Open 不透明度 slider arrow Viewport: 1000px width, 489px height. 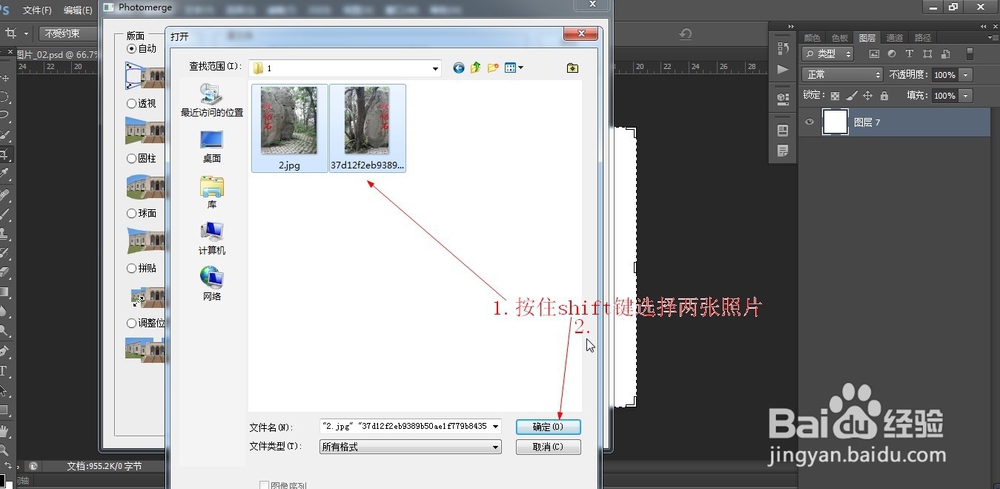coord(966,75)
